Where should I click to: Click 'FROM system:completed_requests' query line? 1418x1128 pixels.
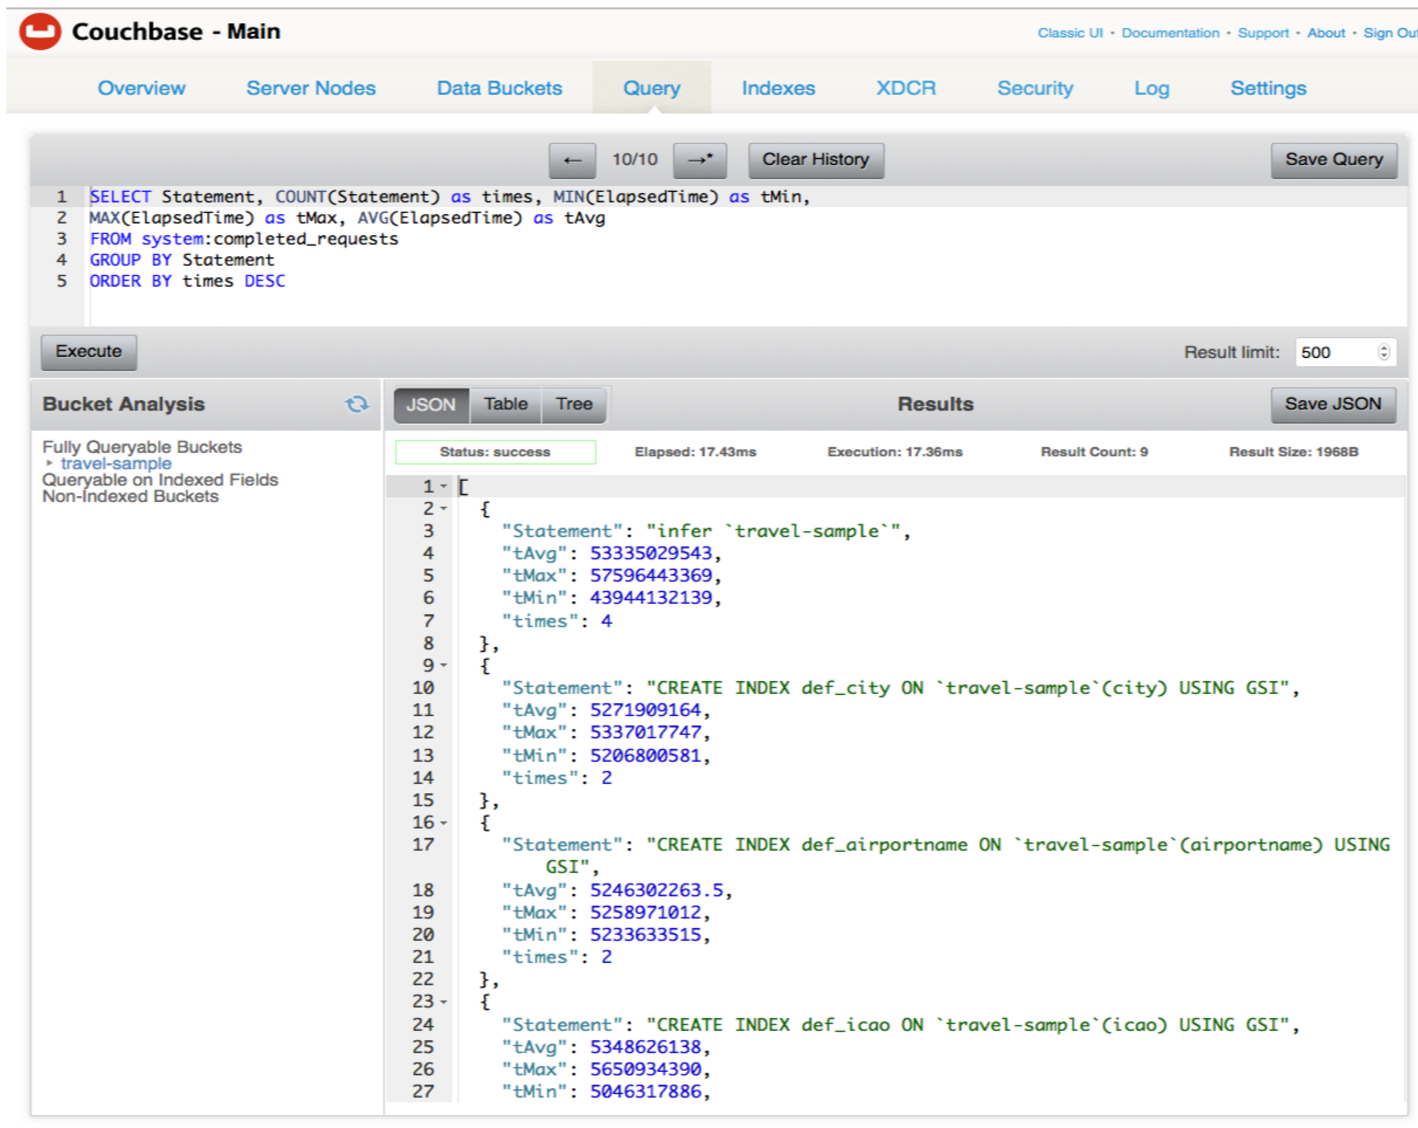click(244, 239)
